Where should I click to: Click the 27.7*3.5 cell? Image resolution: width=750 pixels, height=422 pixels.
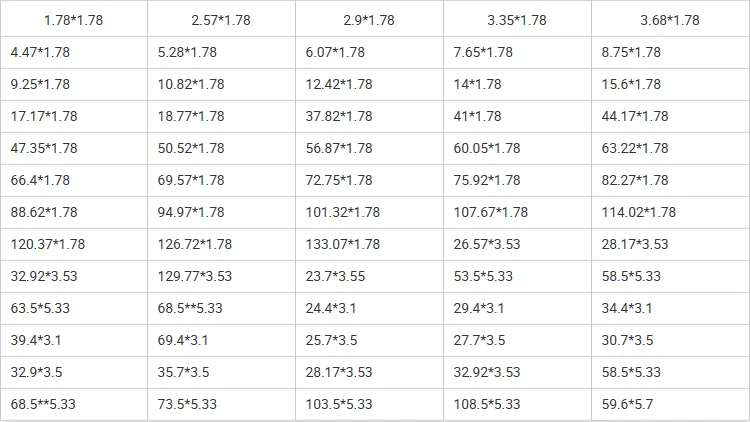tap(518, 341)
